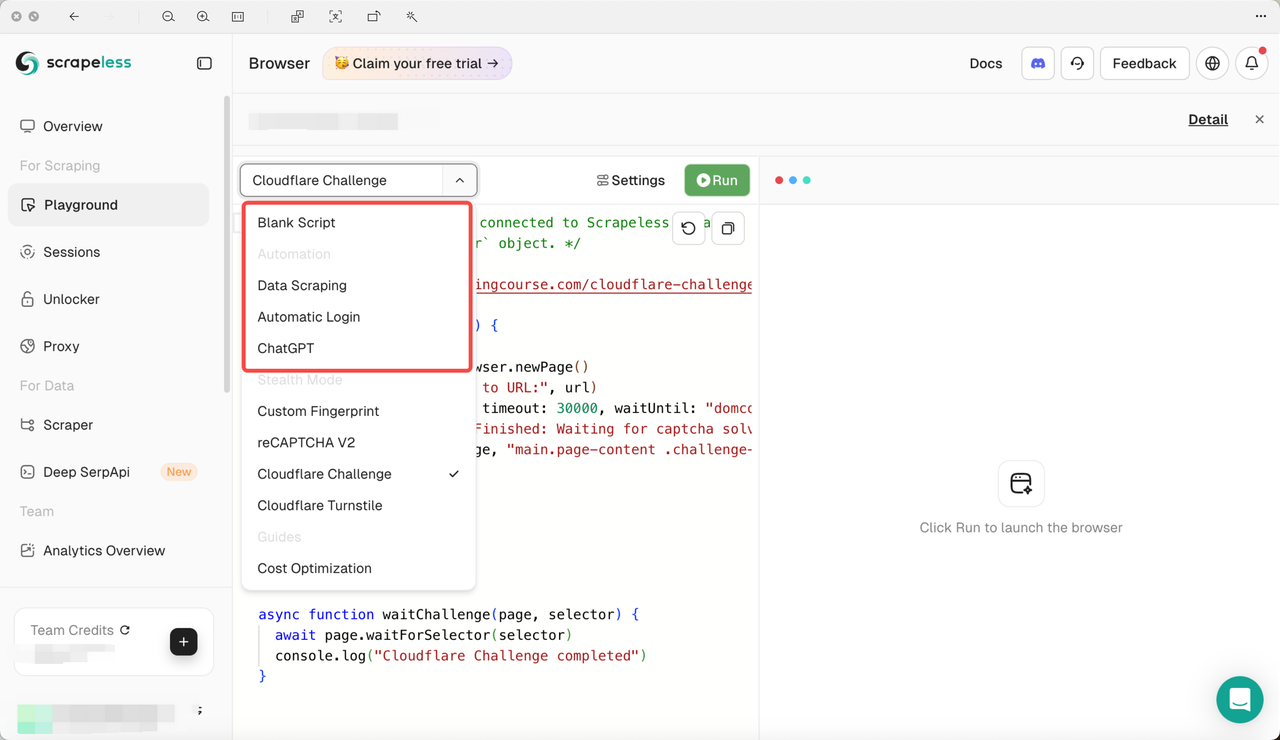The image size is (1280, 740).
Task: Click "Click Run to launch the browser" text
Action: click(1021, 527)
